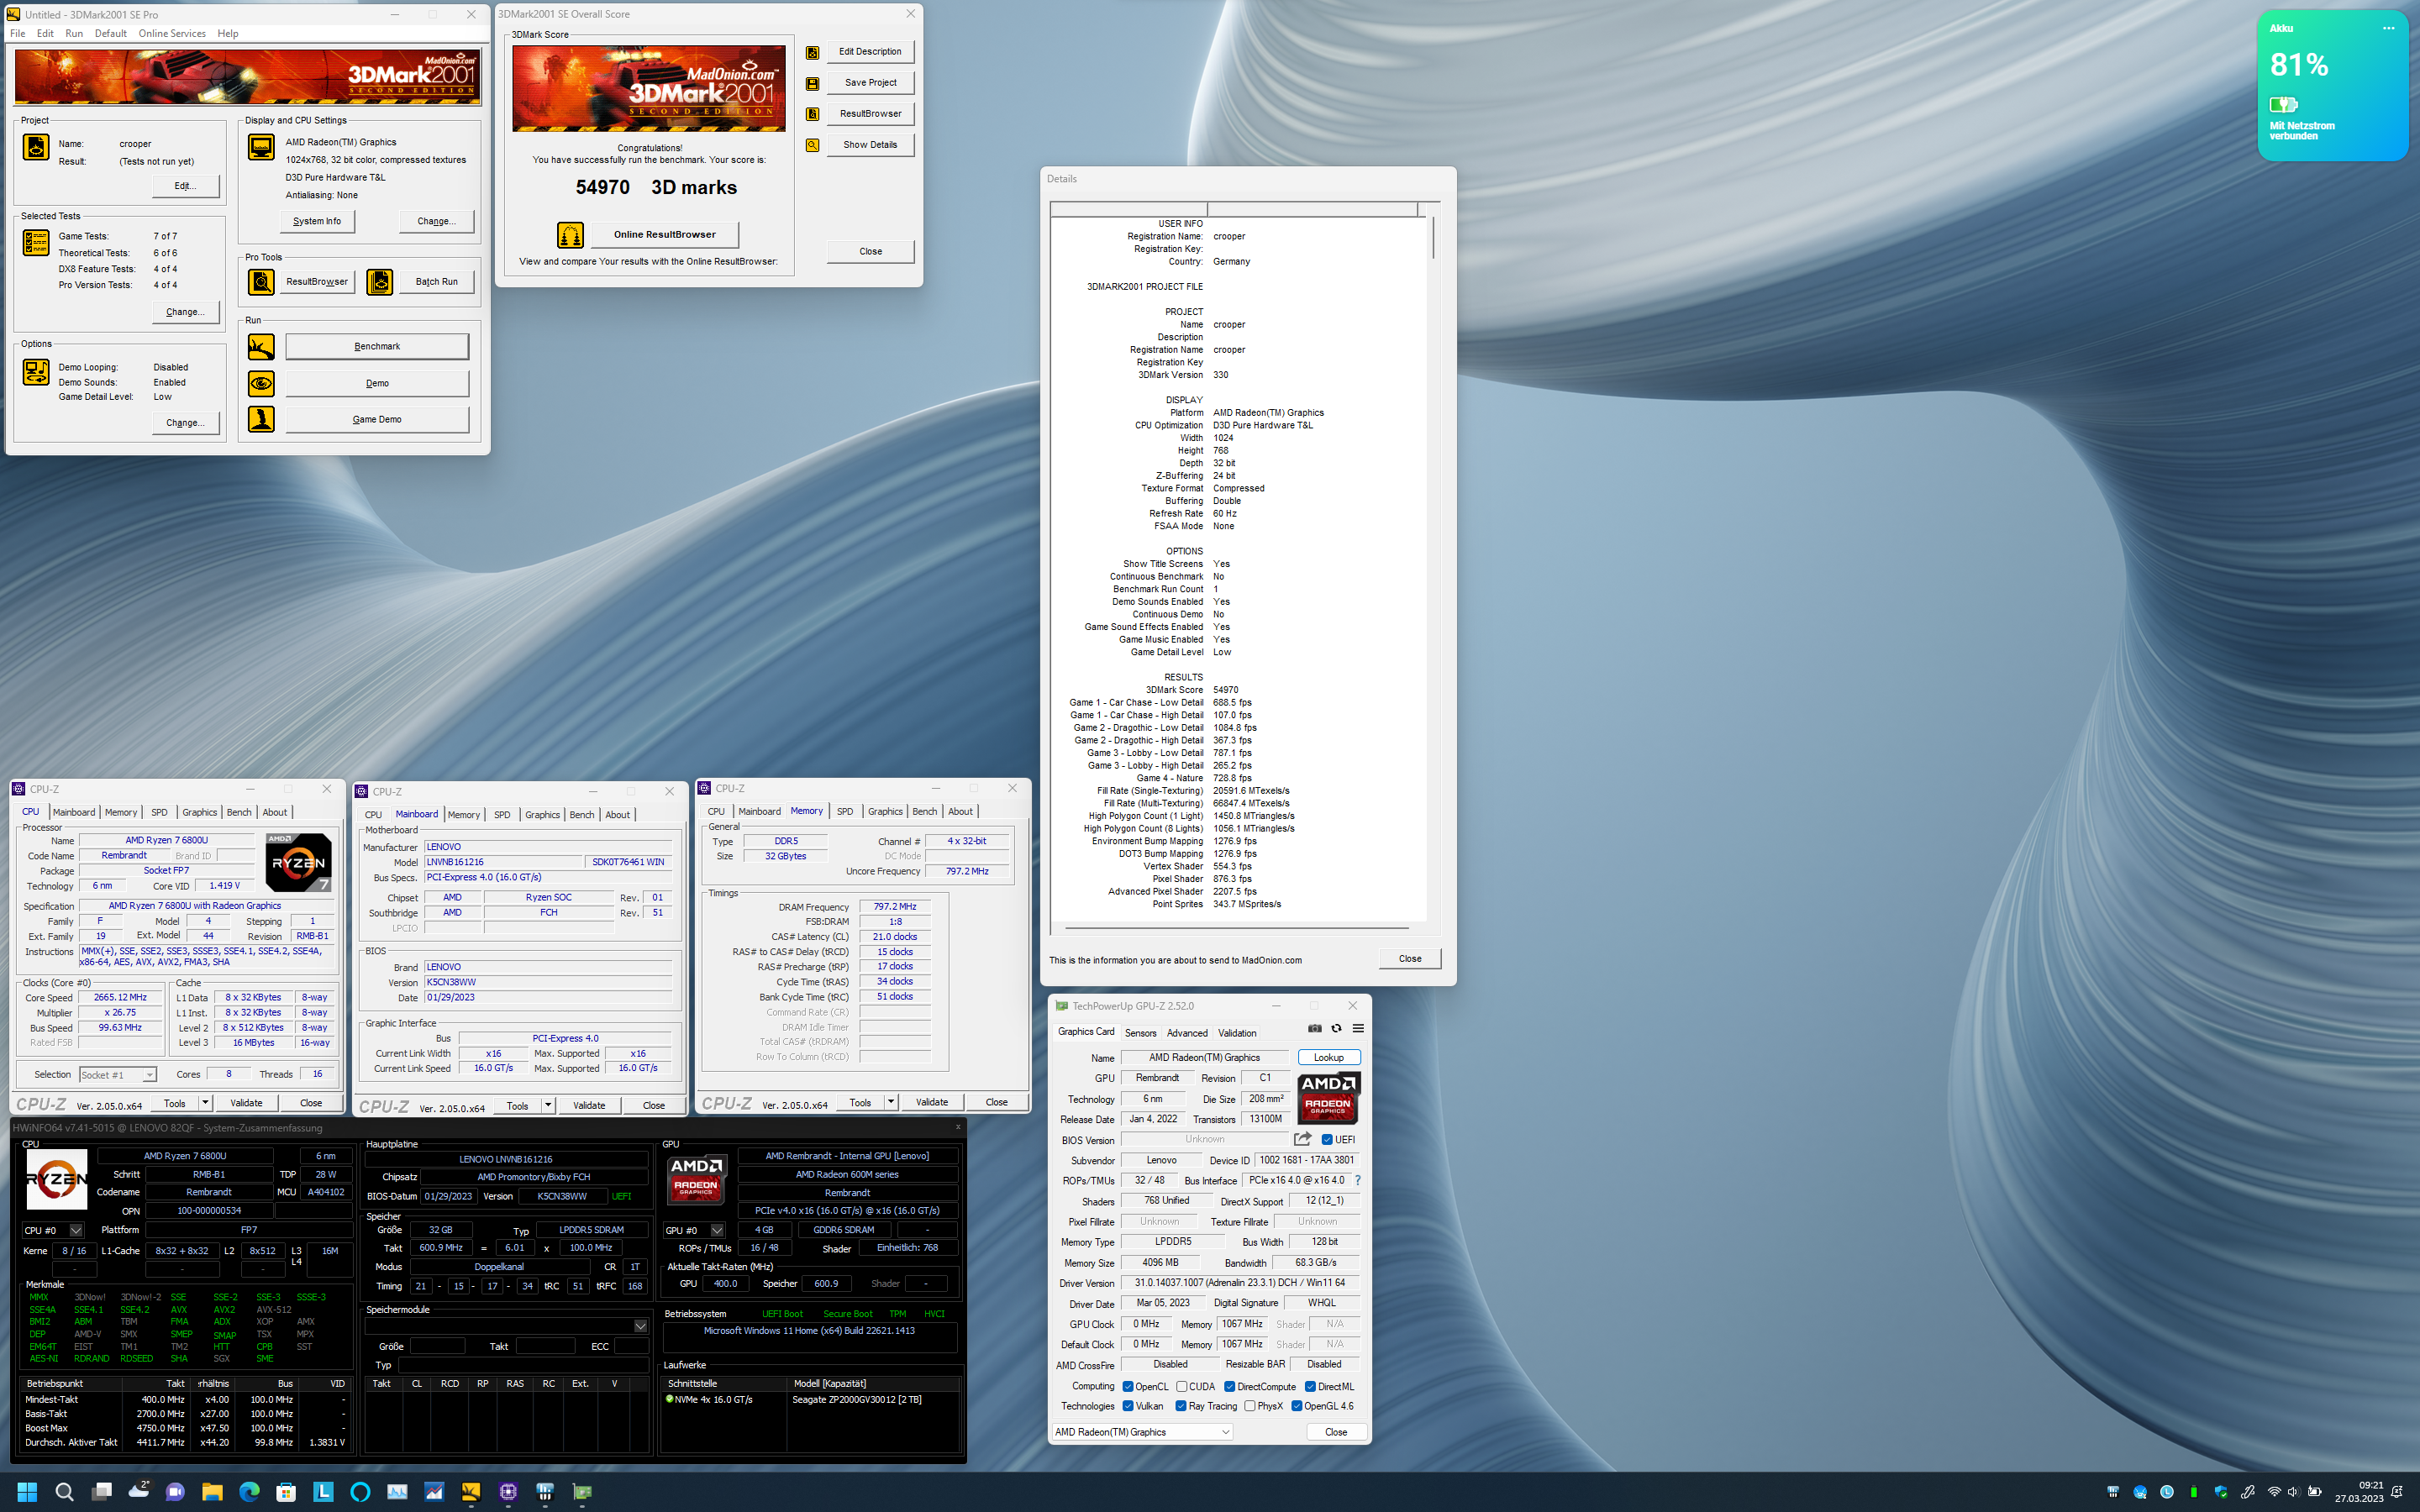Open the GPU #0 dropdown in HWiNFO

(x=694, y=1230)
